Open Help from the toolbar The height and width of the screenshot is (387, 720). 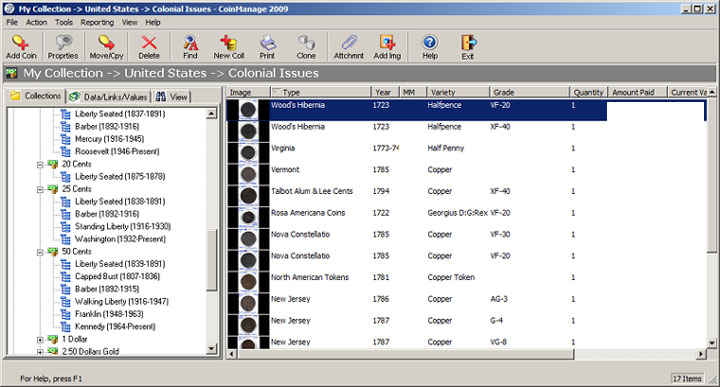pyautogui.click(x=430, y=47)
